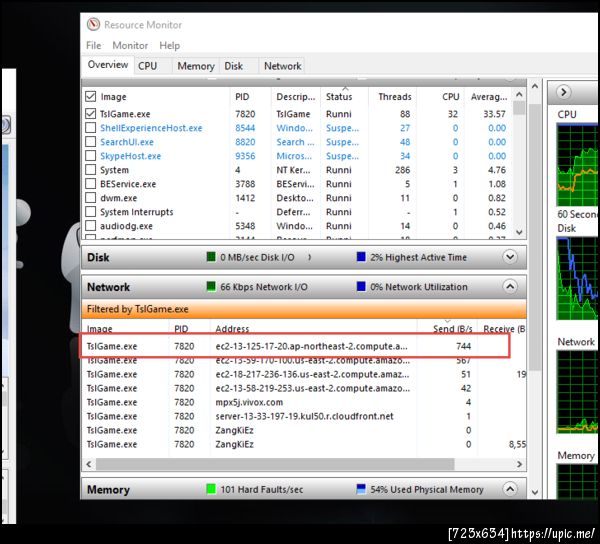
Task: Check the BEService.exe checkbox
Action: (x=91, y=184)
